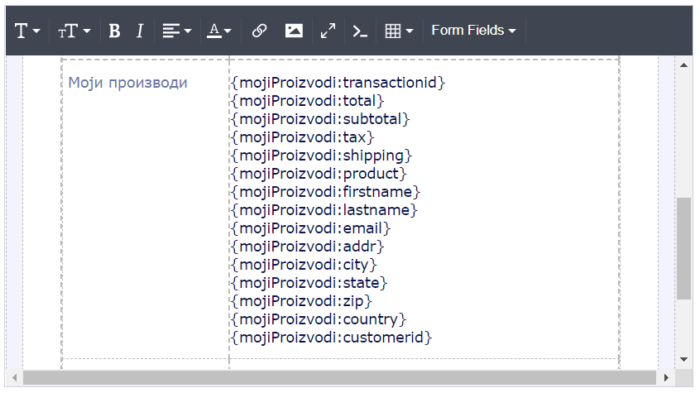This screenshot has height=393, width=700.
Task: Click the {mojiProizvodi:tax} placeholder
Action: (x=302, y=137)
